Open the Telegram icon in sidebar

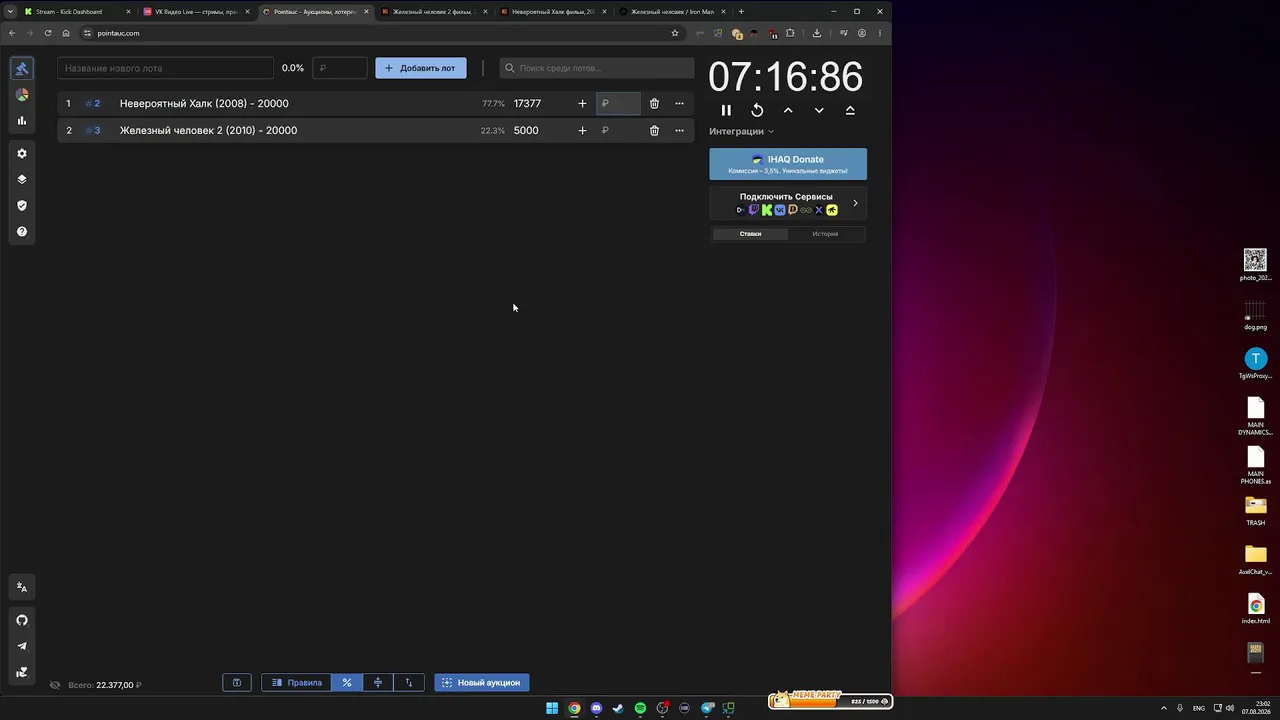click(22, 646)
